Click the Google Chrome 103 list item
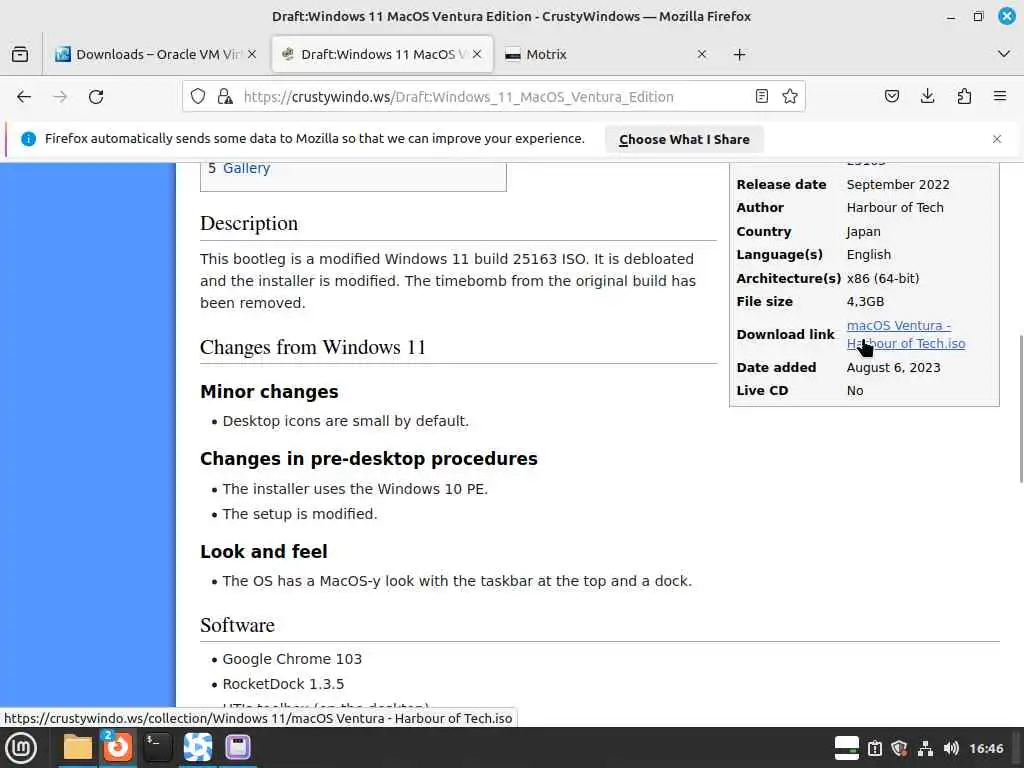1024x768 pixels. click(292, 659)
